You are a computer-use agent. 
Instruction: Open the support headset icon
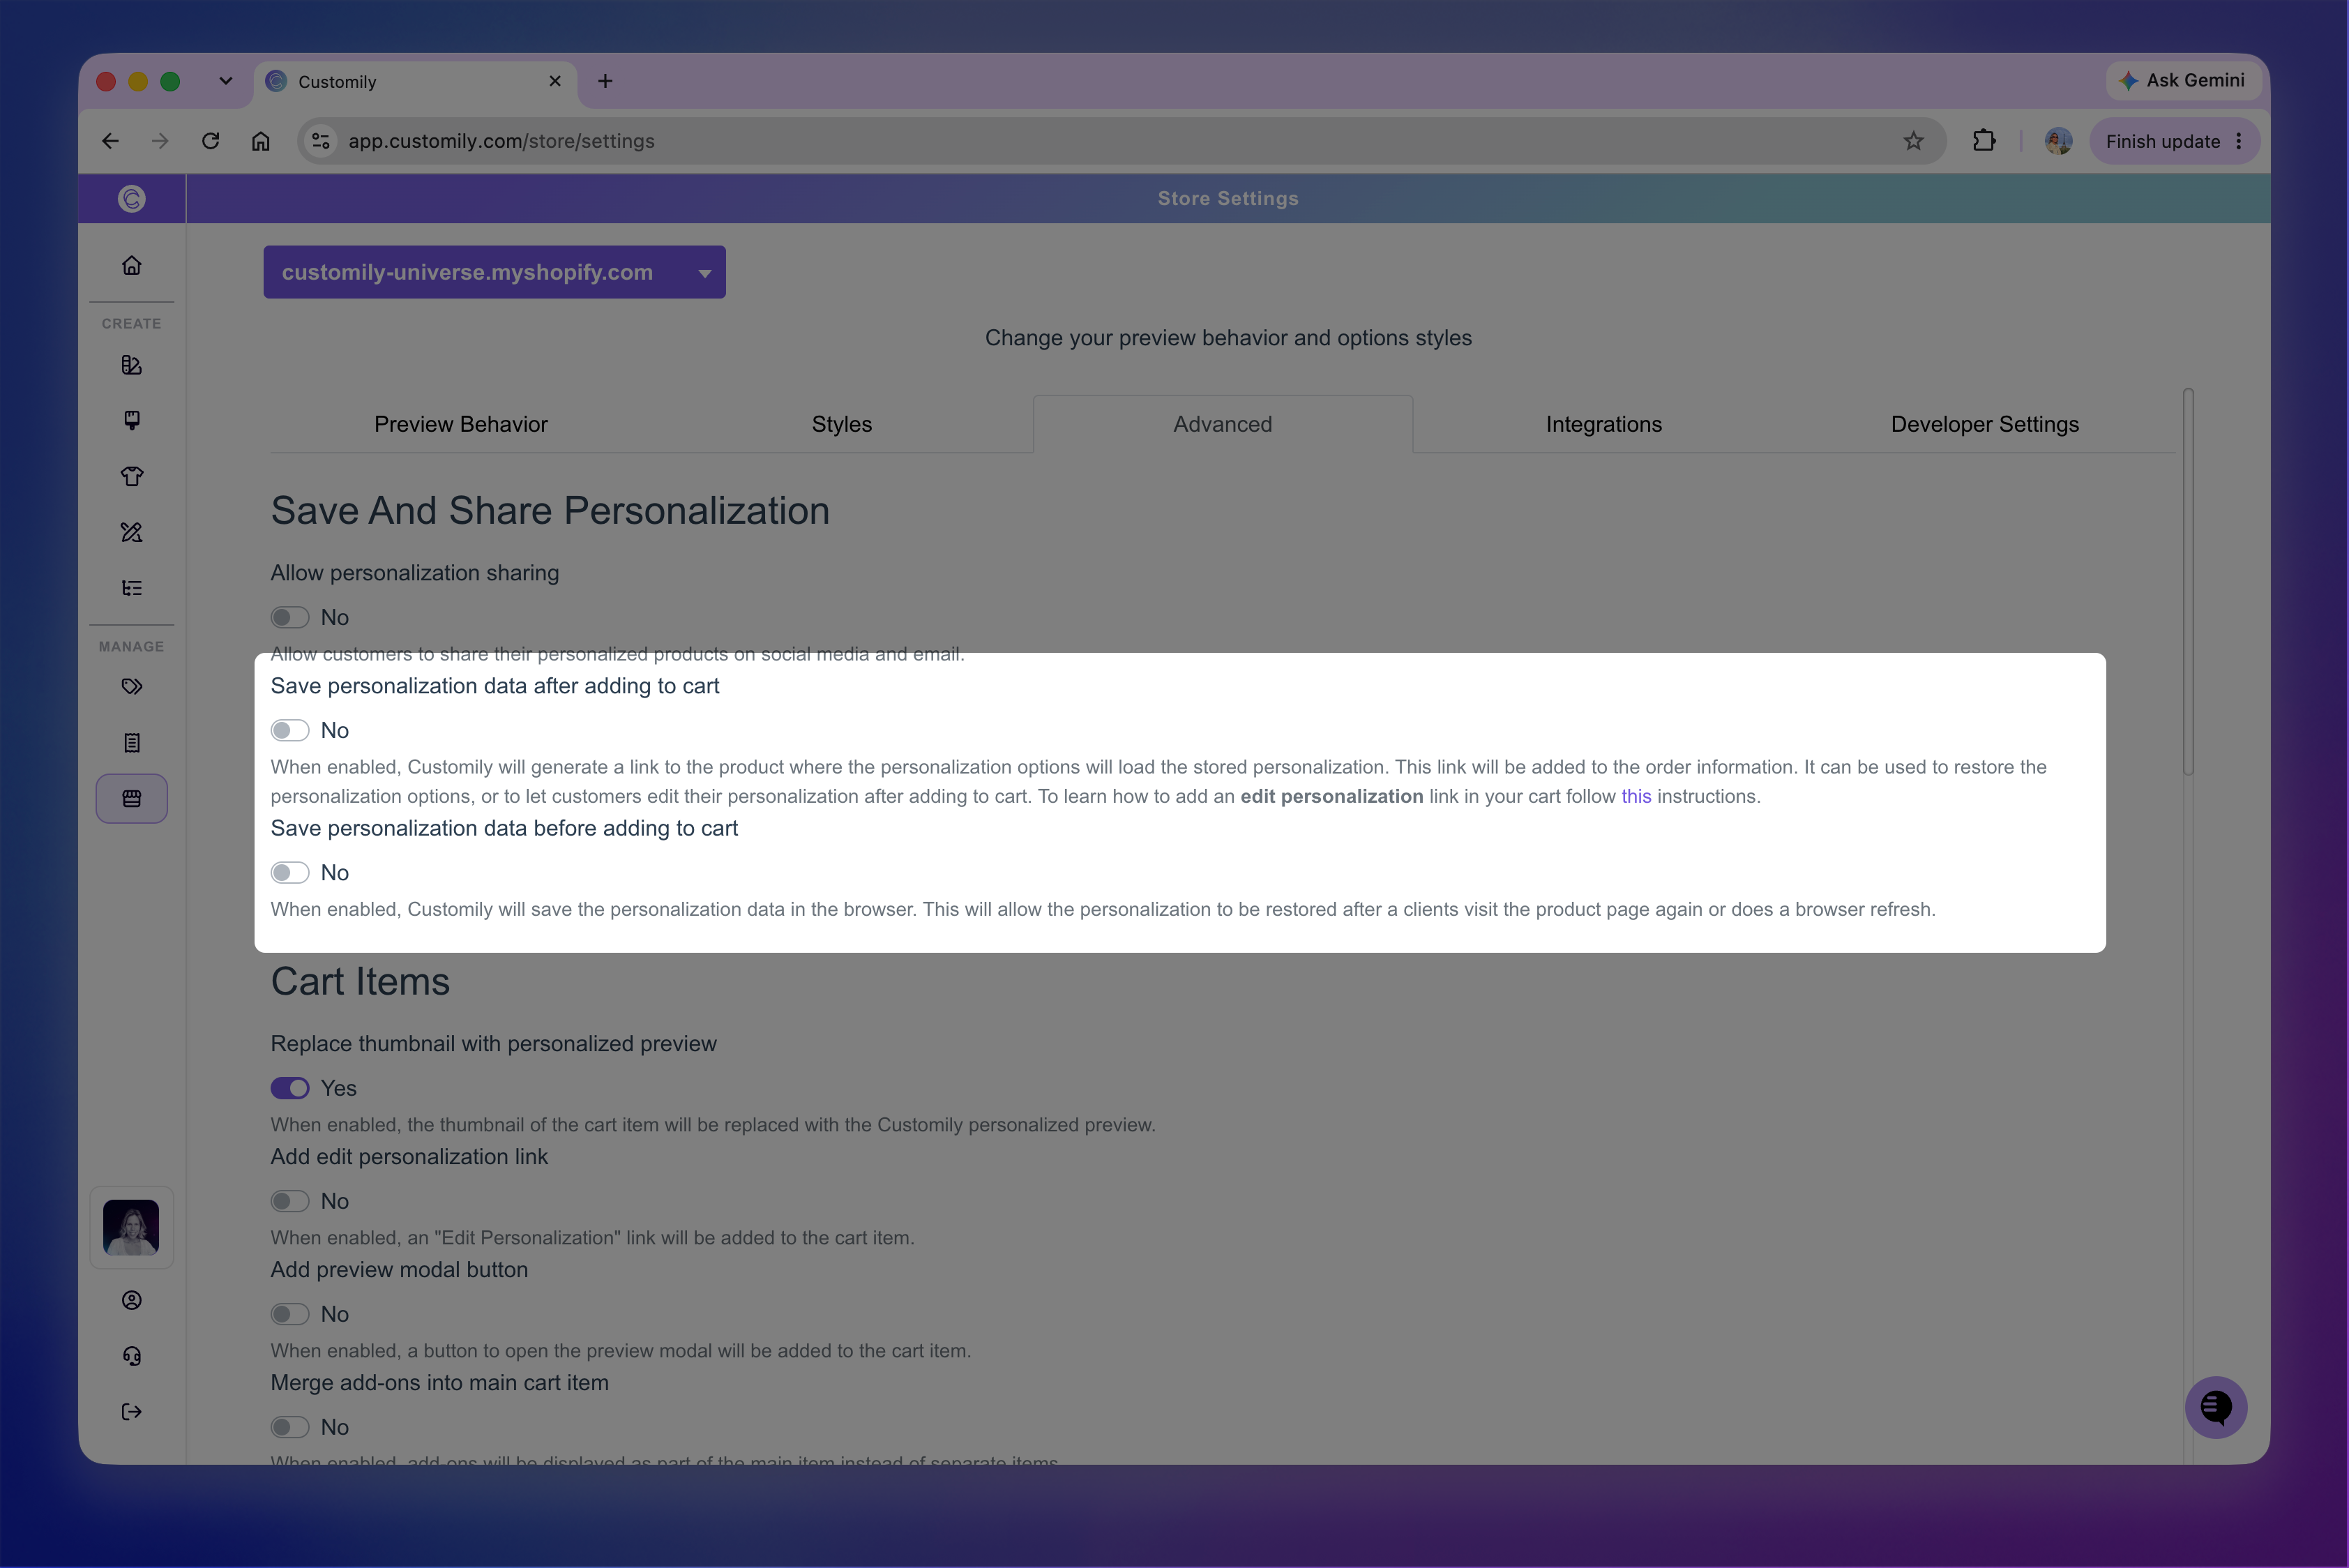(x=131, y=1356)
